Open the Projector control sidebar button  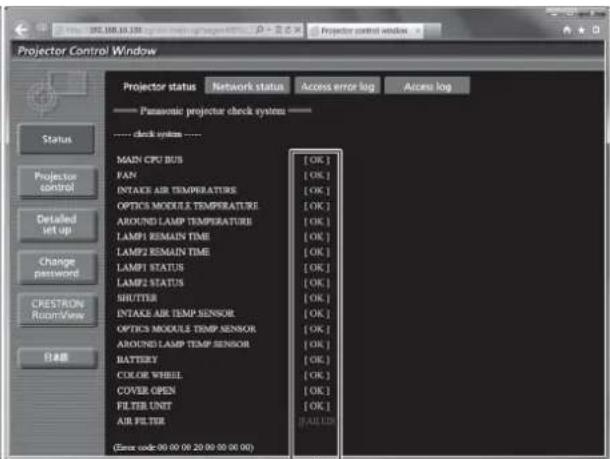point(57,182)
